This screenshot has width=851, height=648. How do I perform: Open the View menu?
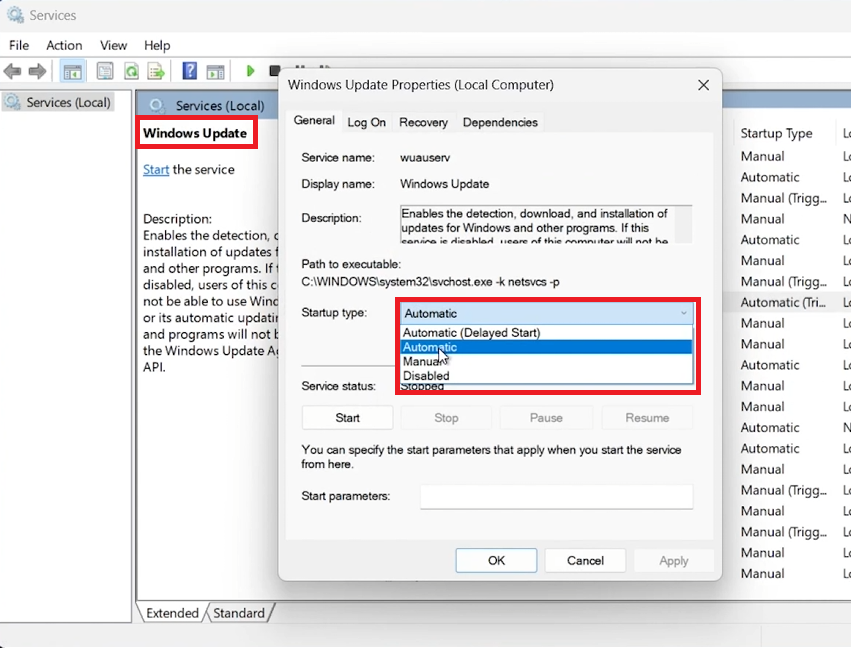tap(113, 46)
